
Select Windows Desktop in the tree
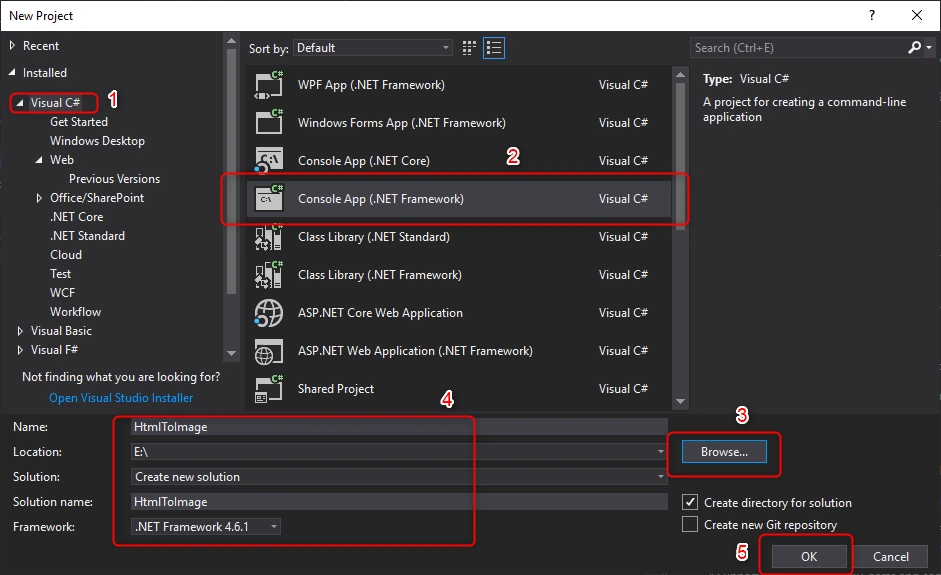(x=97, y=140)
